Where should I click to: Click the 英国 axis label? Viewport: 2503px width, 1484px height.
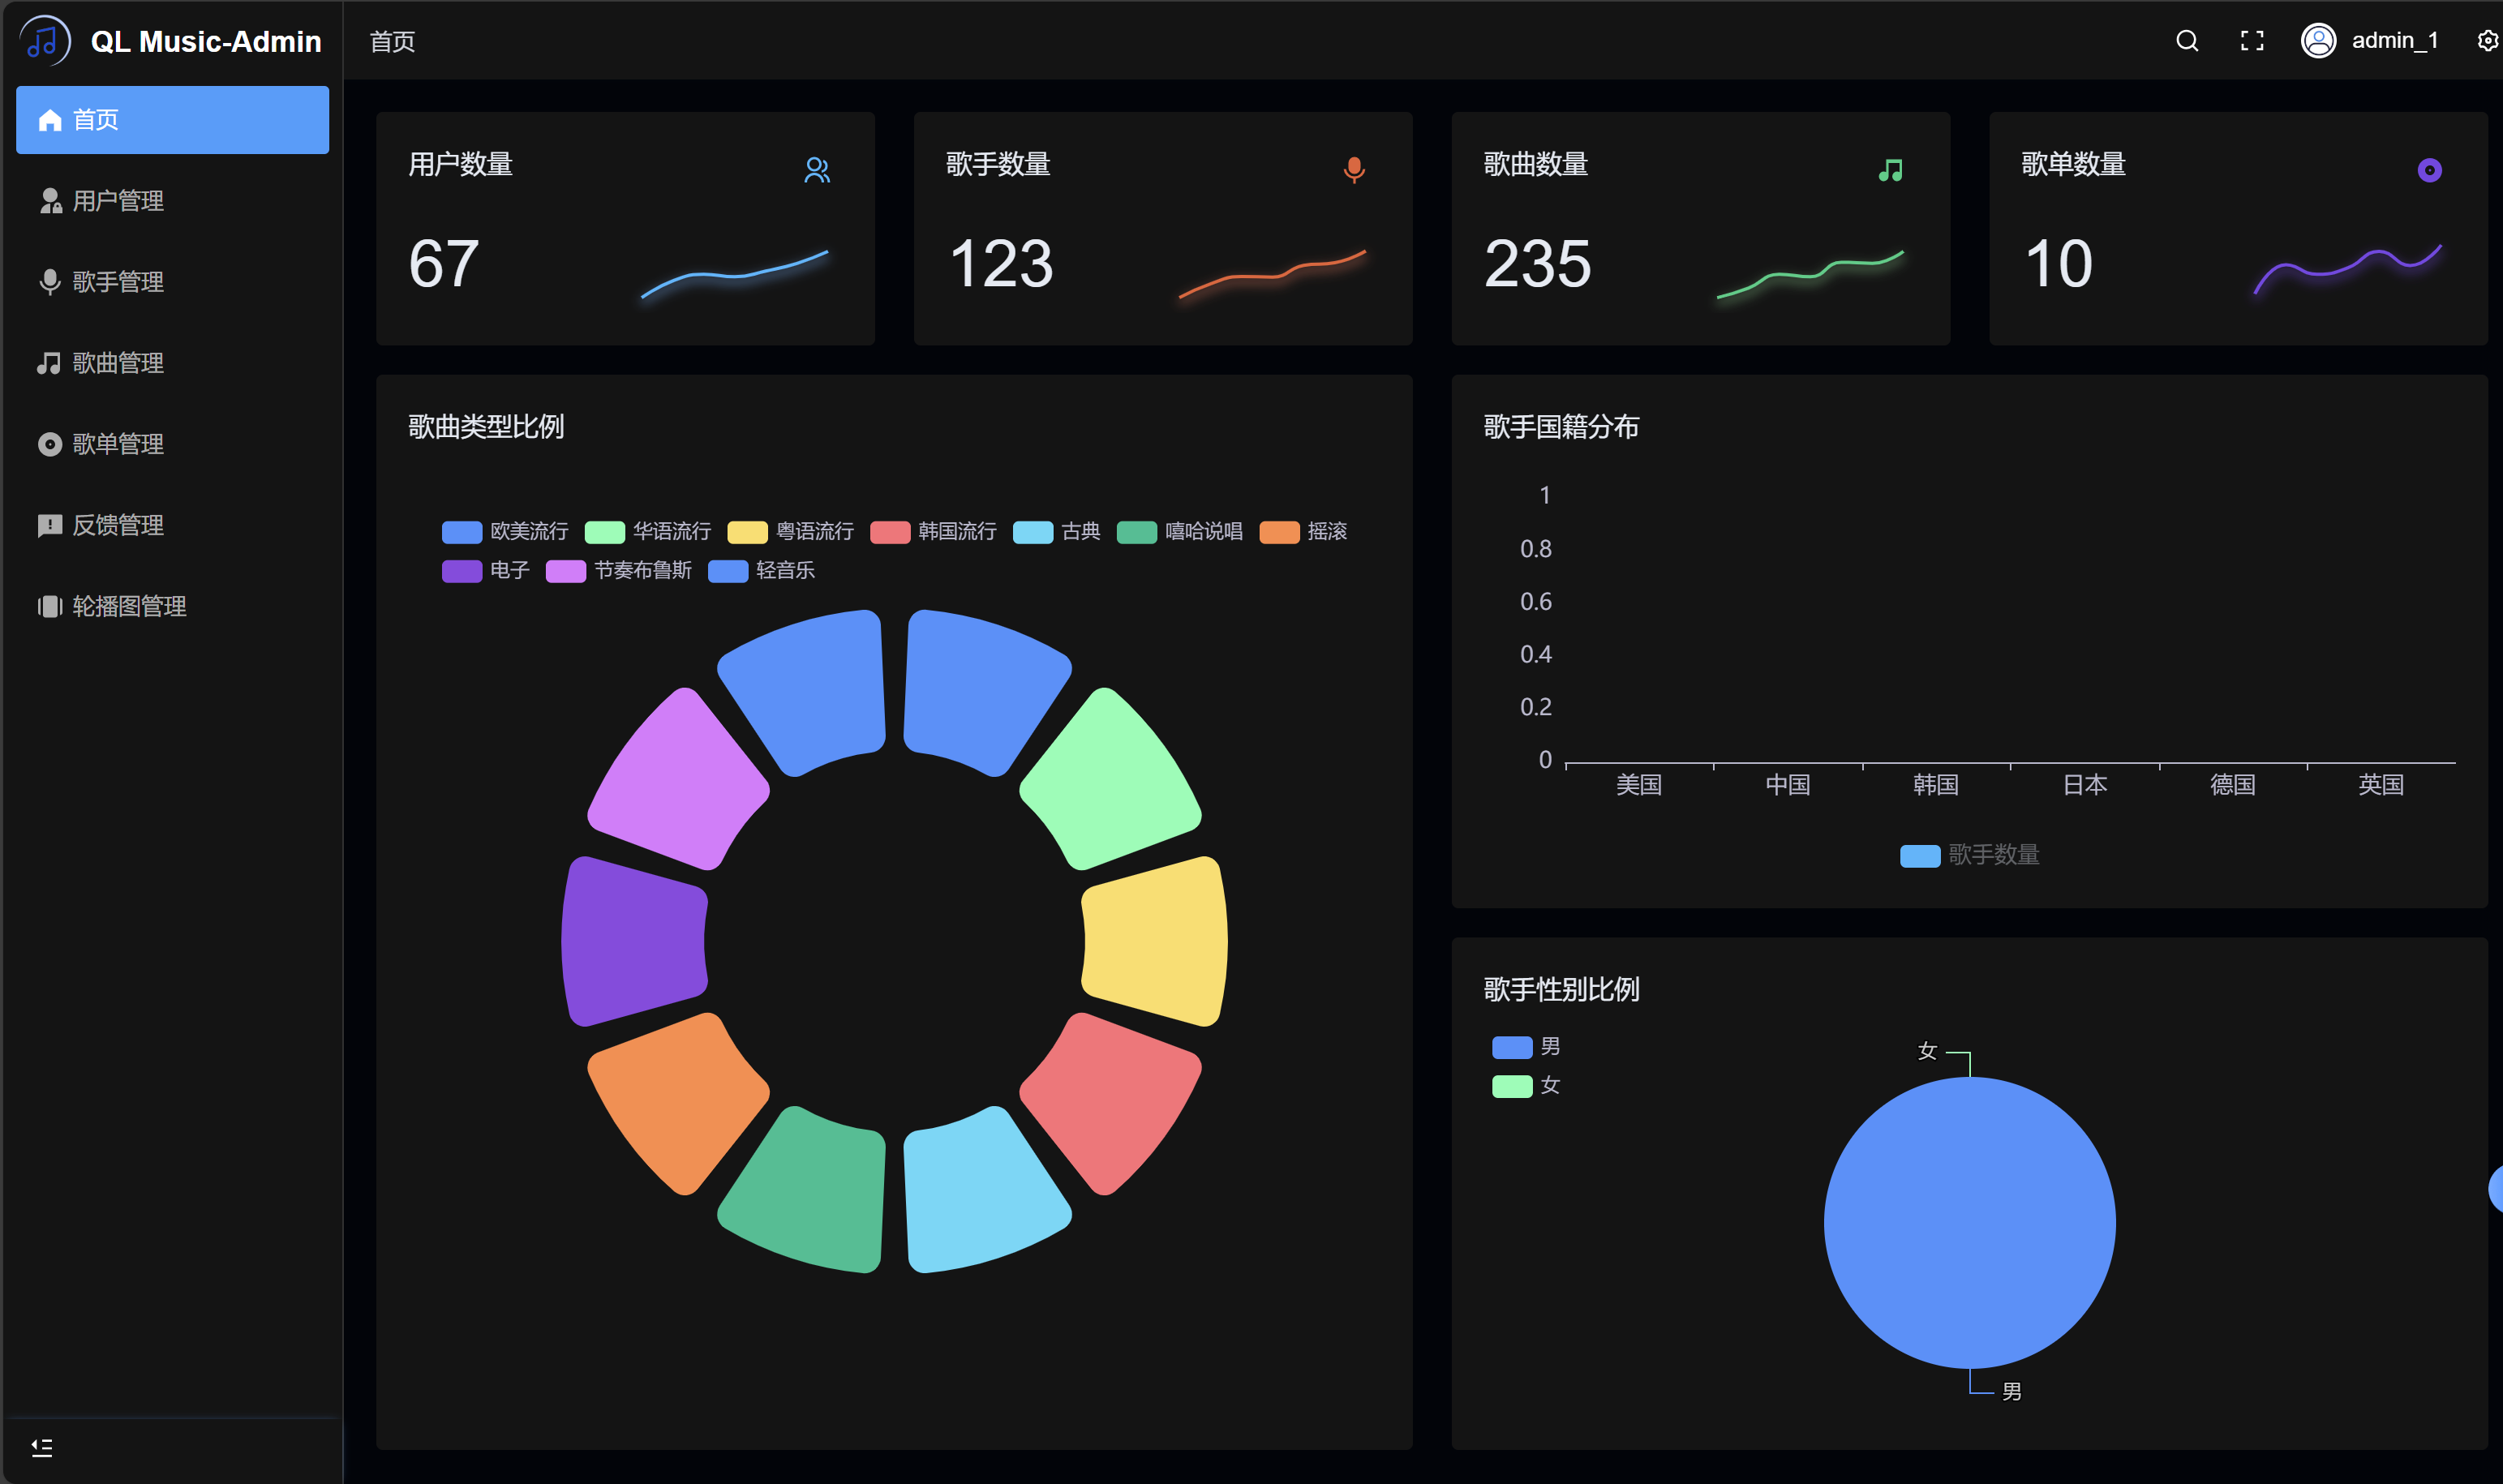click(2381, 785)
